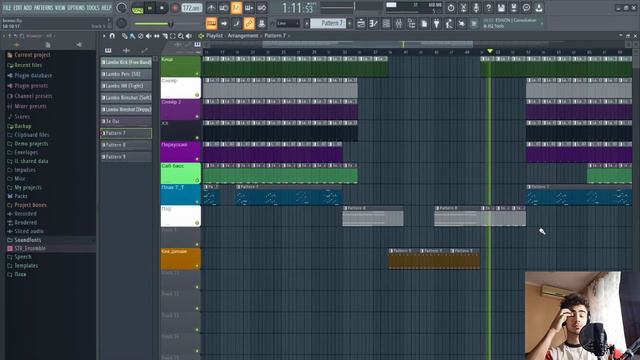Select Lambo Kick in the picker panel
This screenshot has height=360, width=640.
[x=126, y=62]
